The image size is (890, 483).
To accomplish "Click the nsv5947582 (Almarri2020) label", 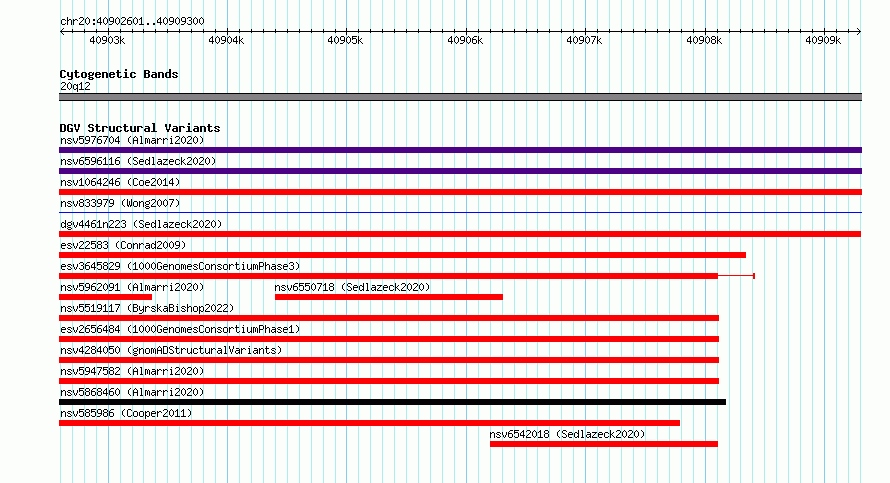I will [x=132, y=371].
